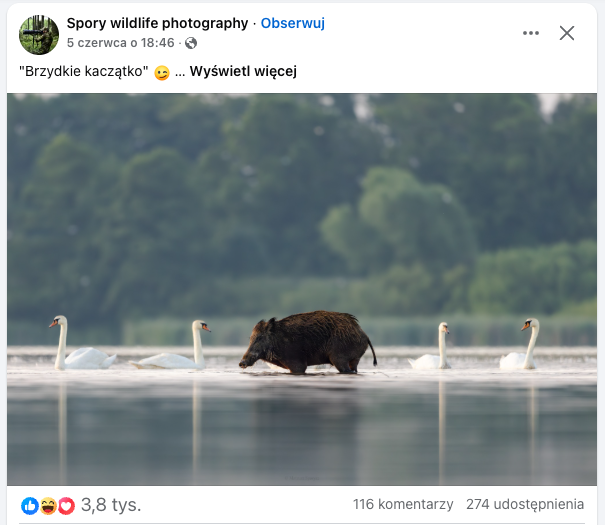The width and height of the screenshot is (605, 525).
Task: Click the winking emoji in the caption
Action: click(x=162, y=72)
